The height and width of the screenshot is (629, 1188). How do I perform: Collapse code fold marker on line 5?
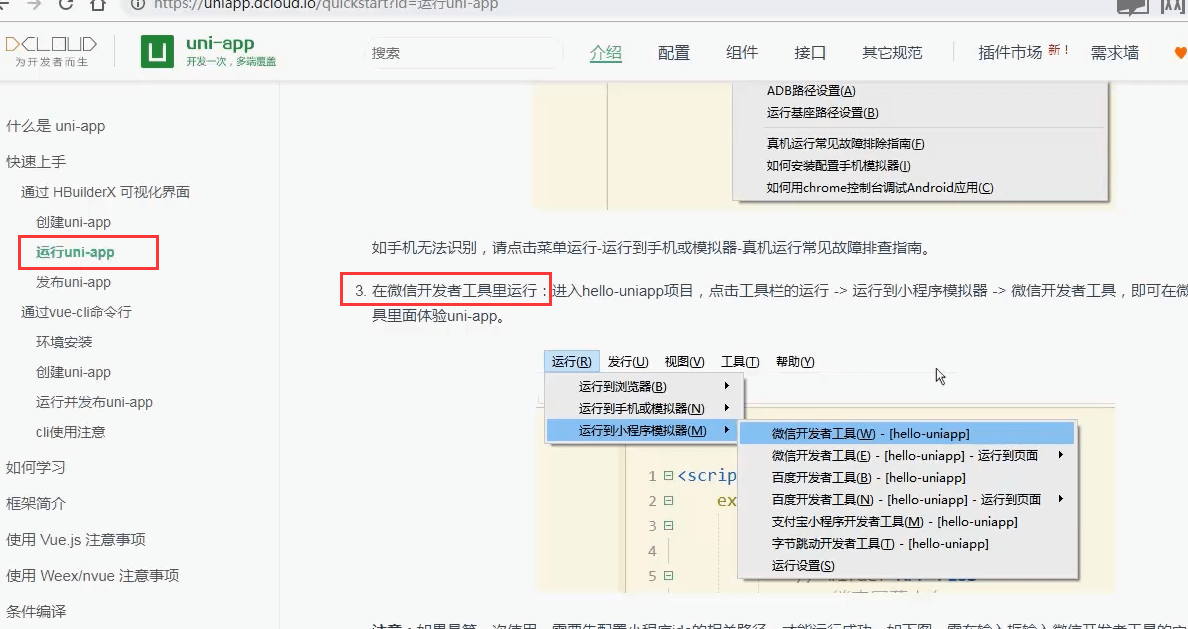pos(667,576)
